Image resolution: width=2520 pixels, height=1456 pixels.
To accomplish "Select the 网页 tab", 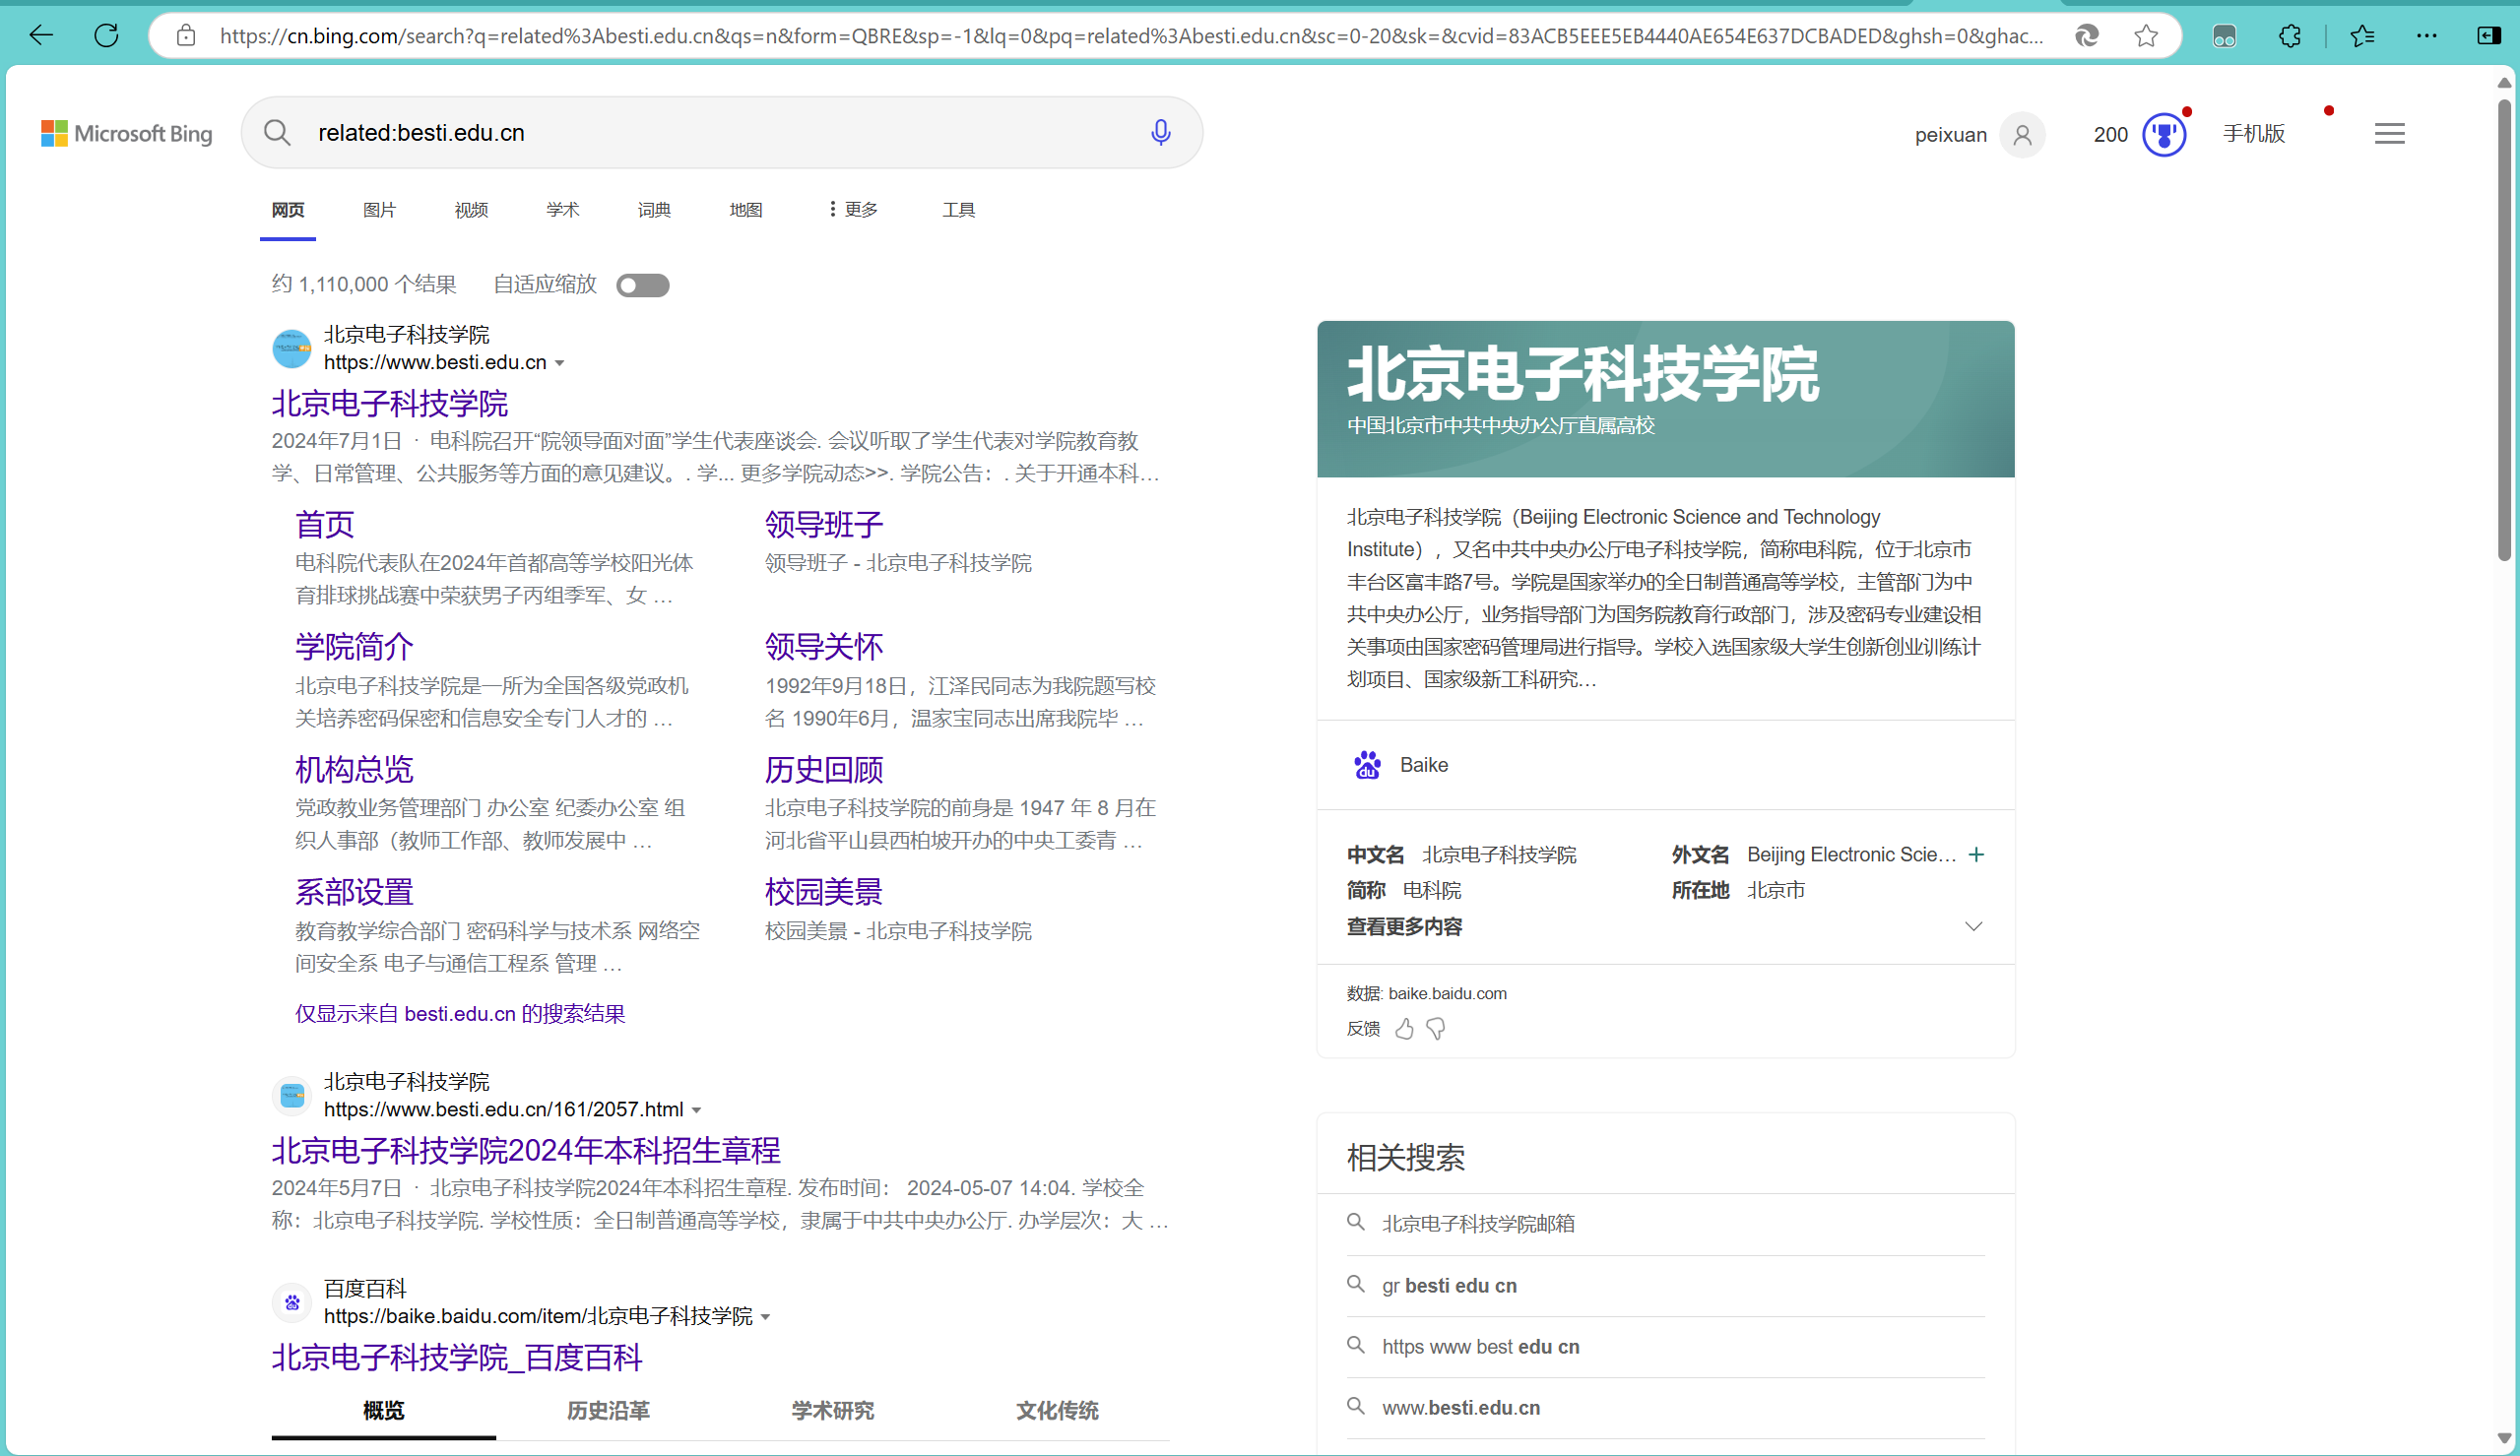I will click(x=288, y=210).
